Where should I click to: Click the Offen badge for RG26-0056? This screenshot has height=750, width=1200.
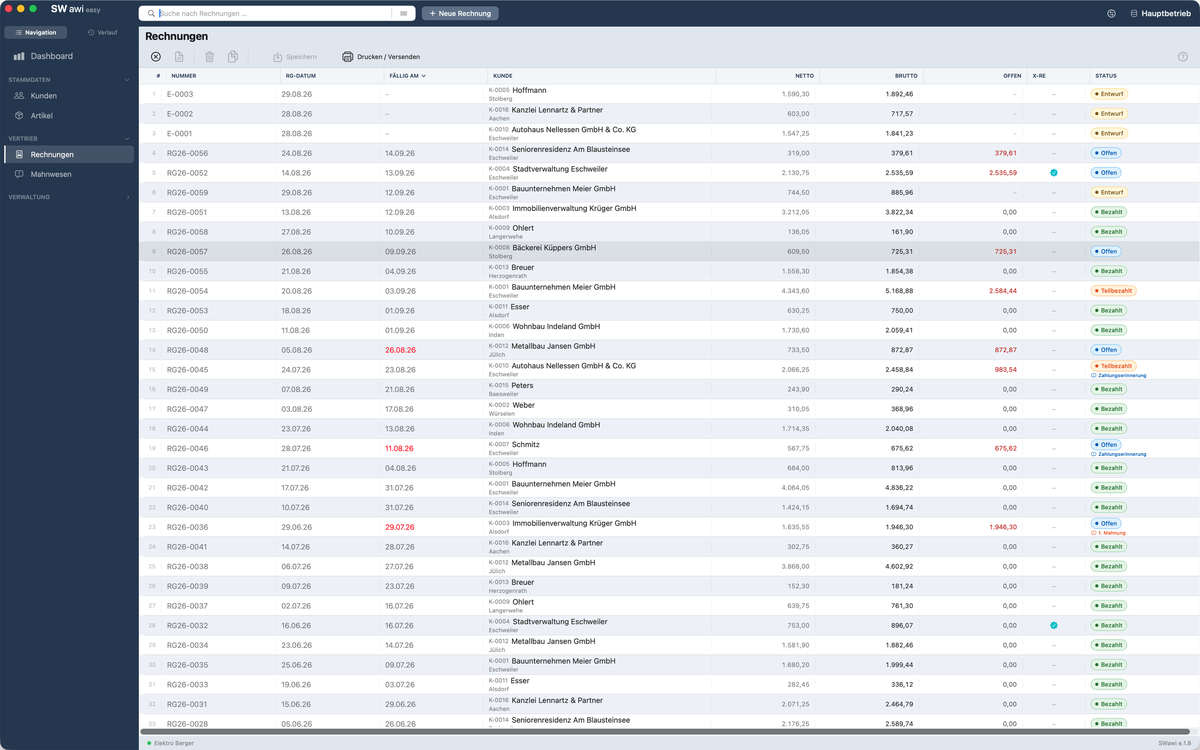click(1106, 153)
